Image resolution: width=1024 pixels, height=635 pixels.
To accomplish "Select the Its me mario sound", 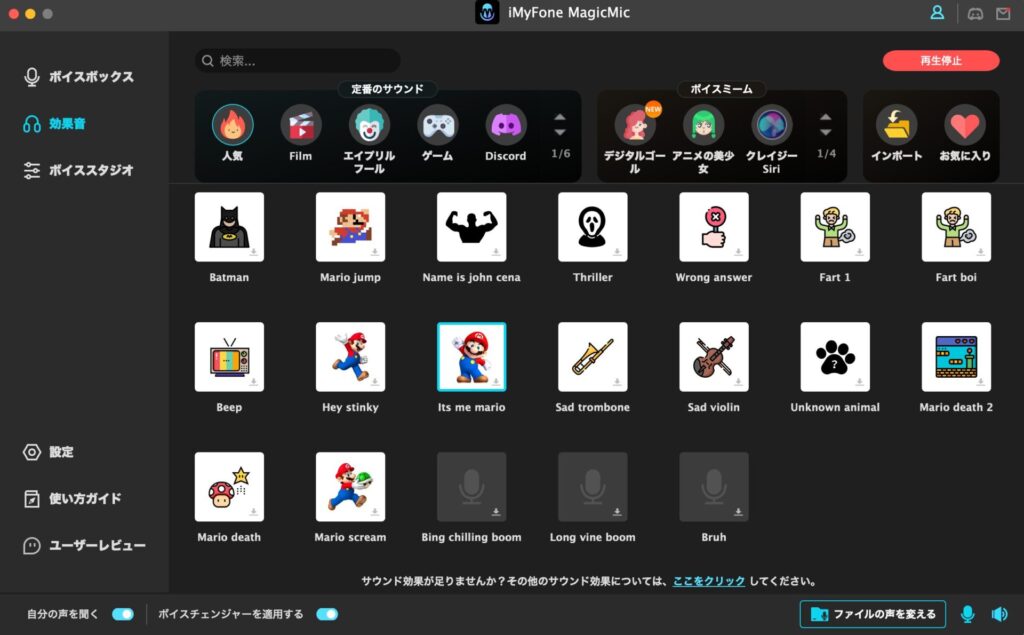I will (x=472, y=357).
